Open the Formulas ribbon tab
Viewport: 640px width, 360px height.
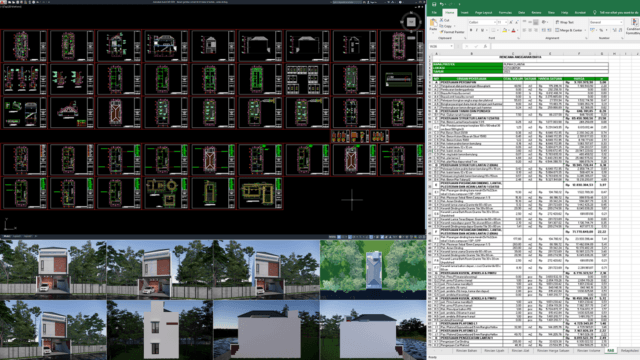point(505,13)
